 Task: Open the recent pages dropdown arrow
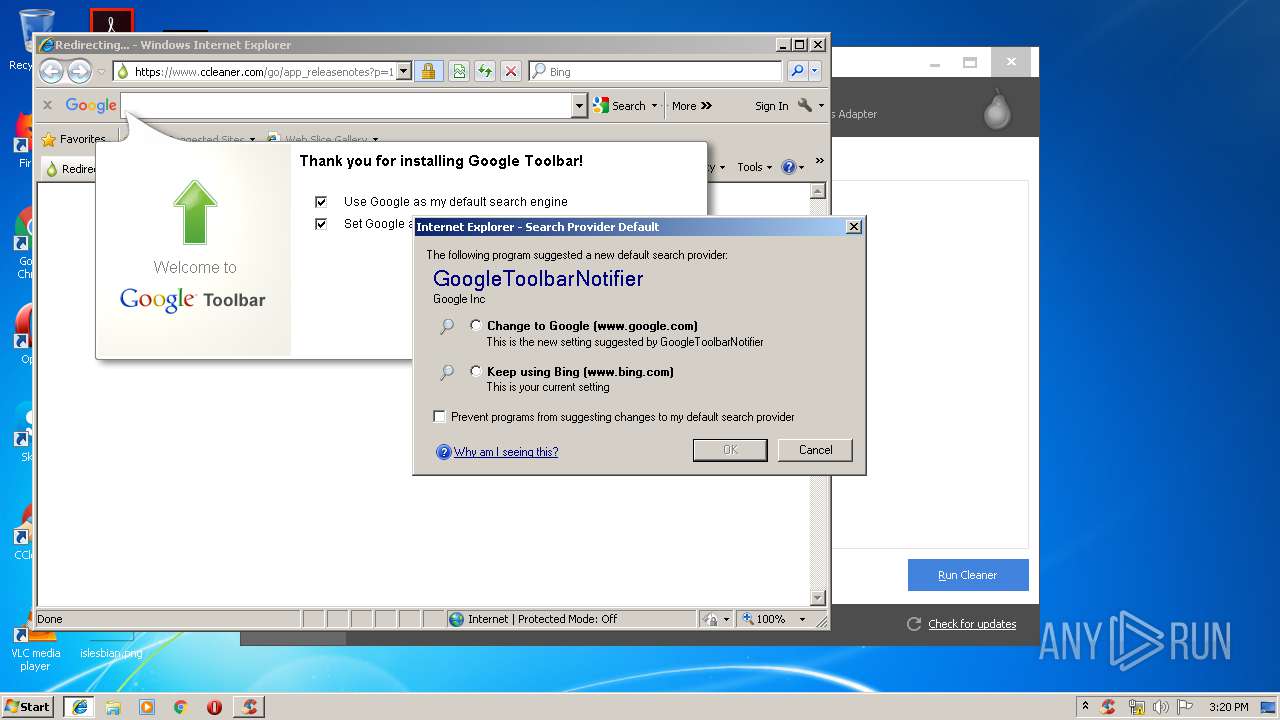tap(101, 72)
